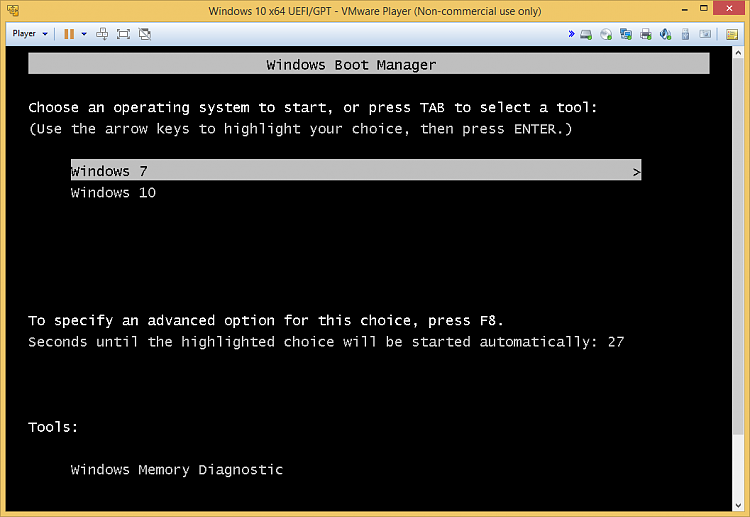Send Ctrl+Alt+Del to the virtual machine
Image resolution: width=750 pixels, height=517 pixels.
tap(102, 33)
